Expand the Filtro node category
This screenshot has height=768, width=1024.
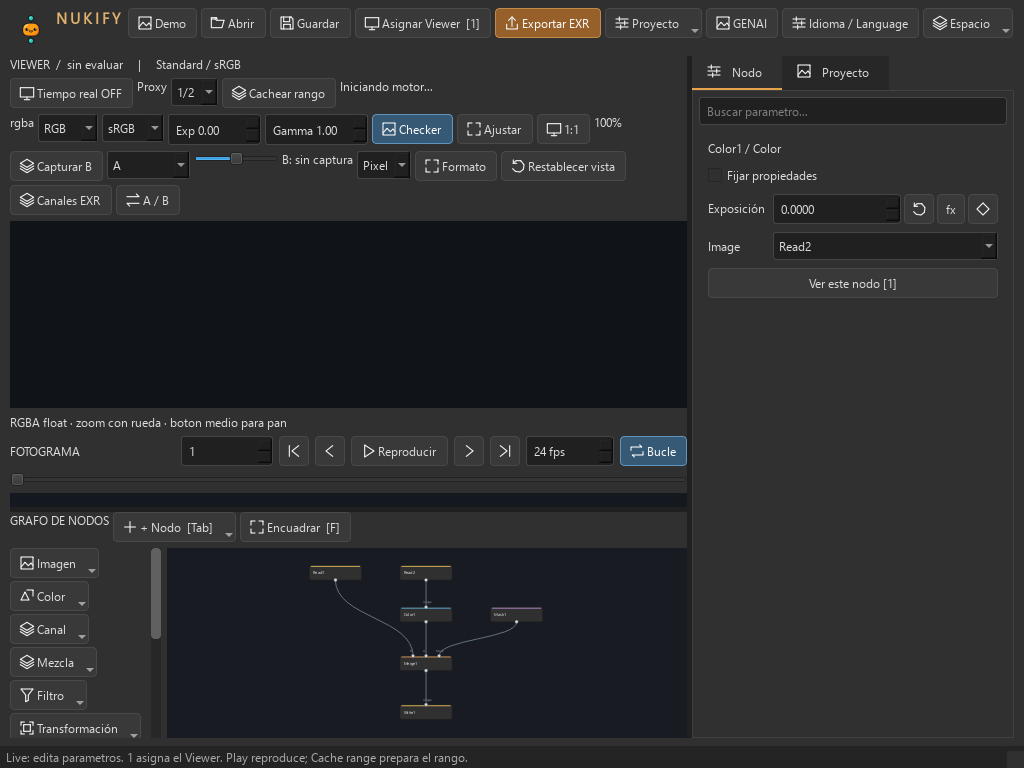(48, 696)
